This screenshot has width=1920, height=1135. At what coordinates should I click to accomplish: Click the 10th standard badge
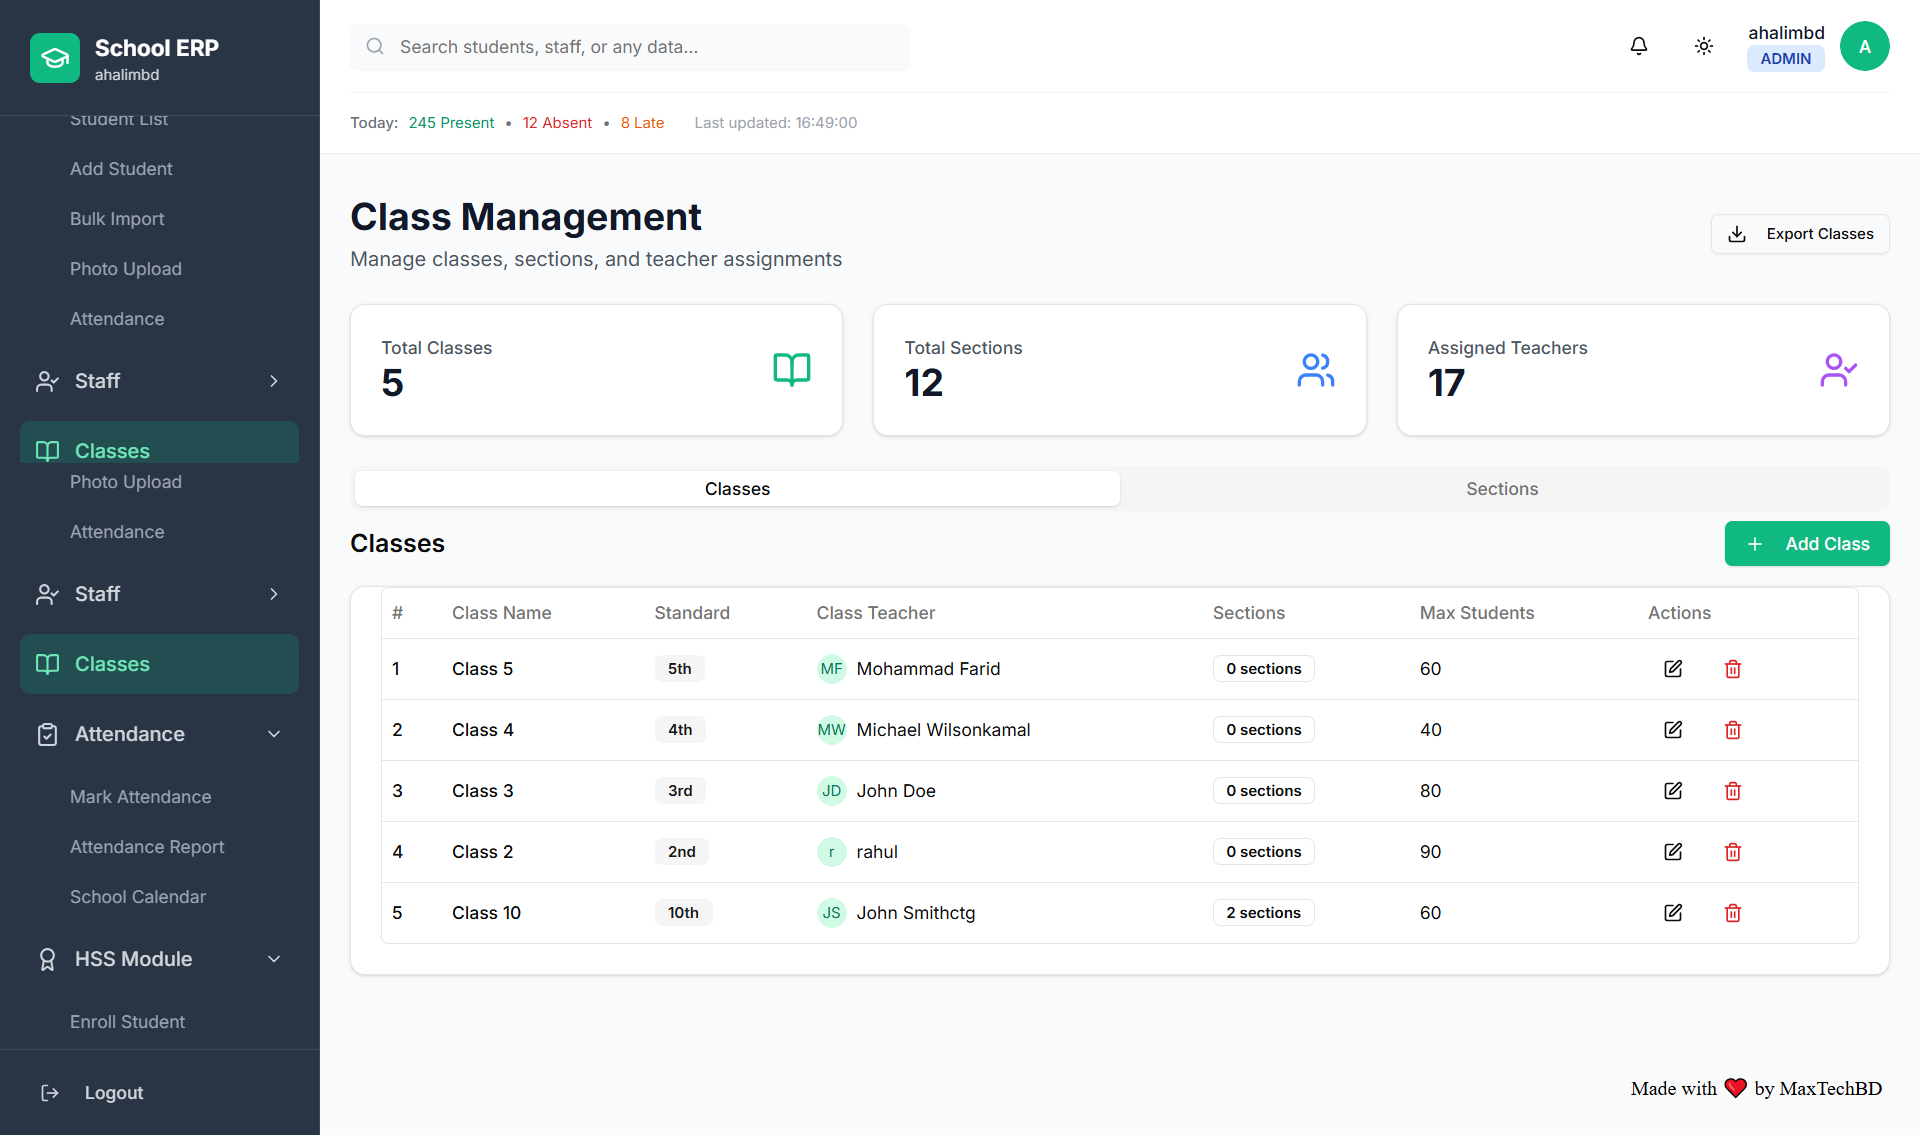pyautogui.click(x=683, y=913)
